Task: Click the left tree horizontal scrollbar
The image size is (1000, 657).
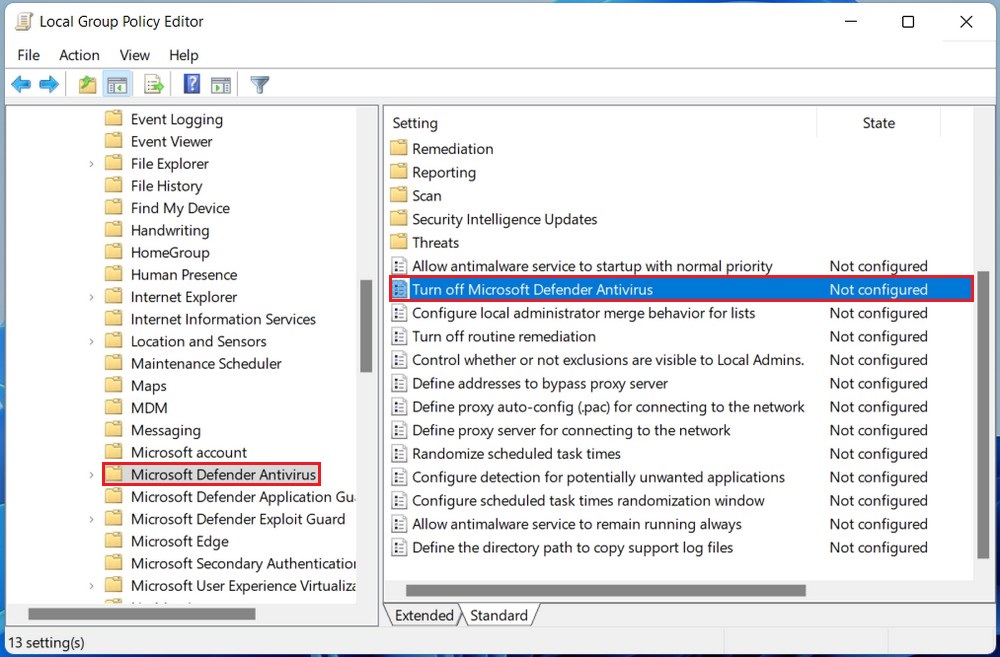Action: [x=142, y=614]
